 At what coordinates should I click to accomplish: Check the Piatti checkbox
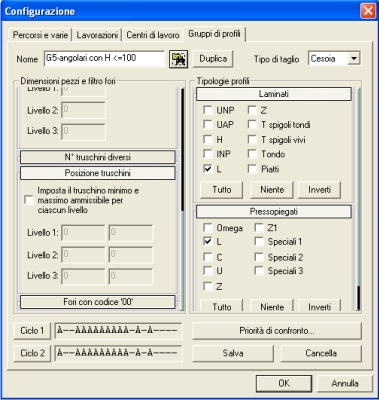tap(252, 169)
